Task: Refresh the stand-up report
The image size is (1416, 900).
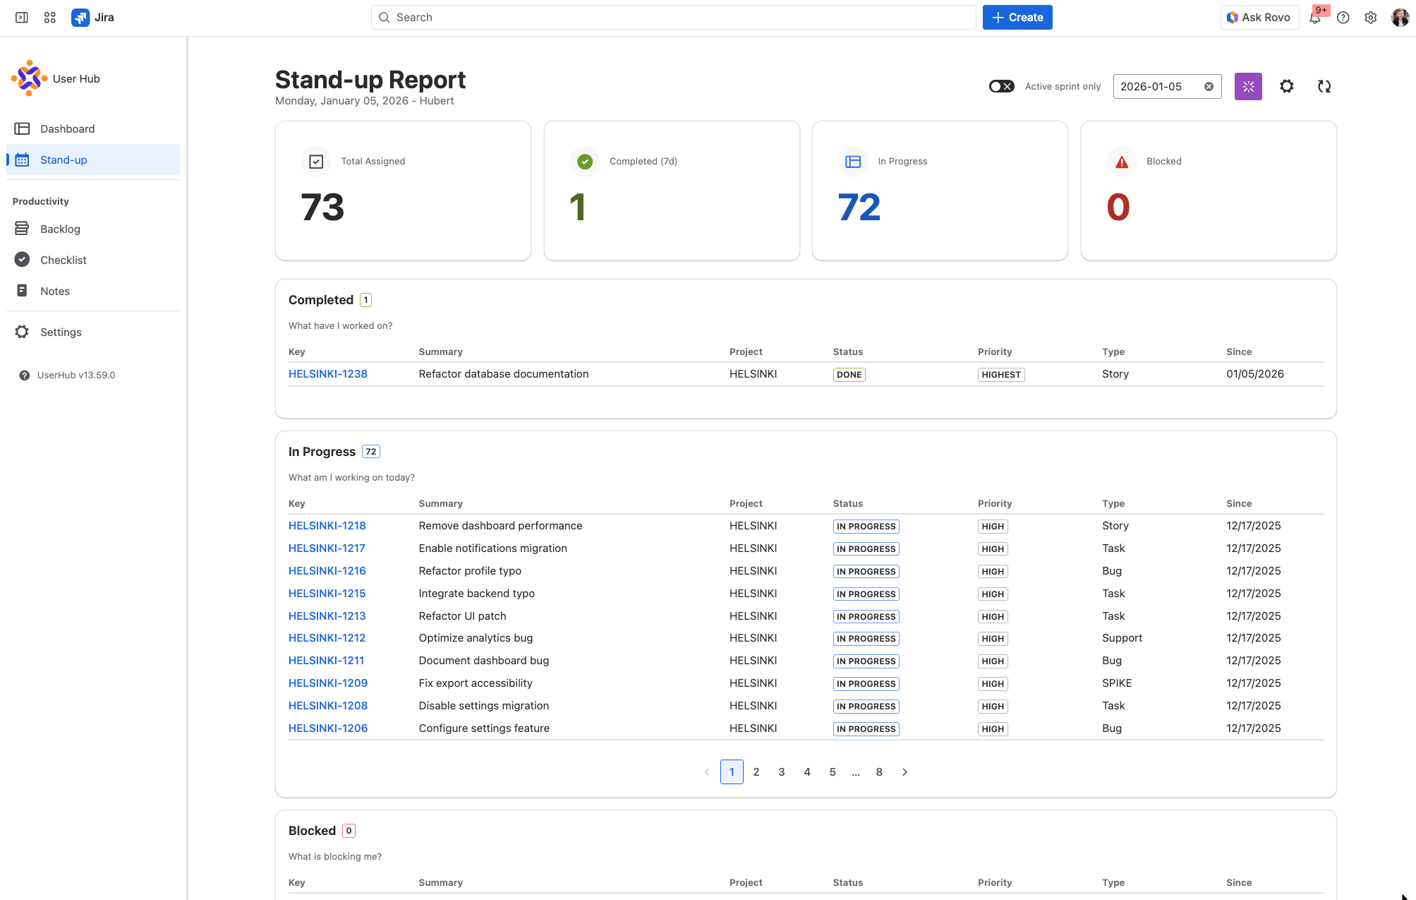Action: (x=1324, y=87)
